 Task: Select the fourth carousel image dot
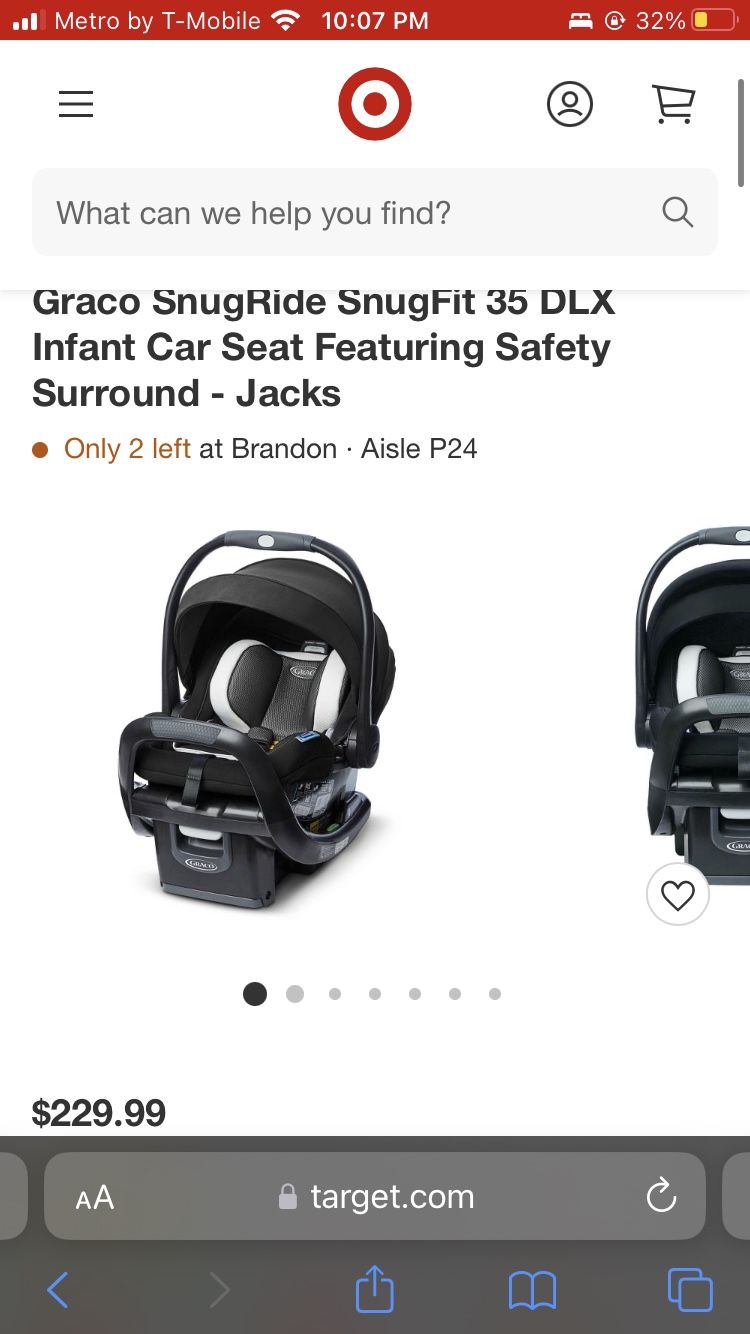pyautogui.click(x=375, y=994)
